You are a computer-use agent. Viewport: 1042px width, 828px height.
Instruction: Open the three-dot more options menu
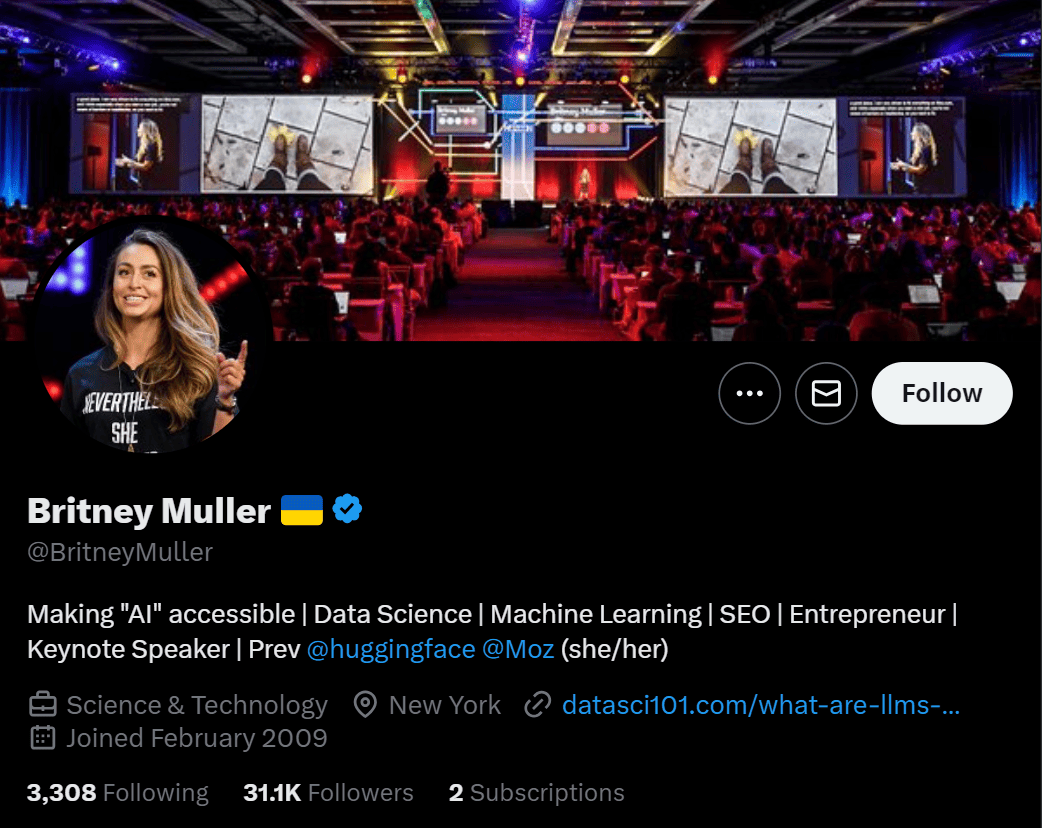(x=749, y=393)
